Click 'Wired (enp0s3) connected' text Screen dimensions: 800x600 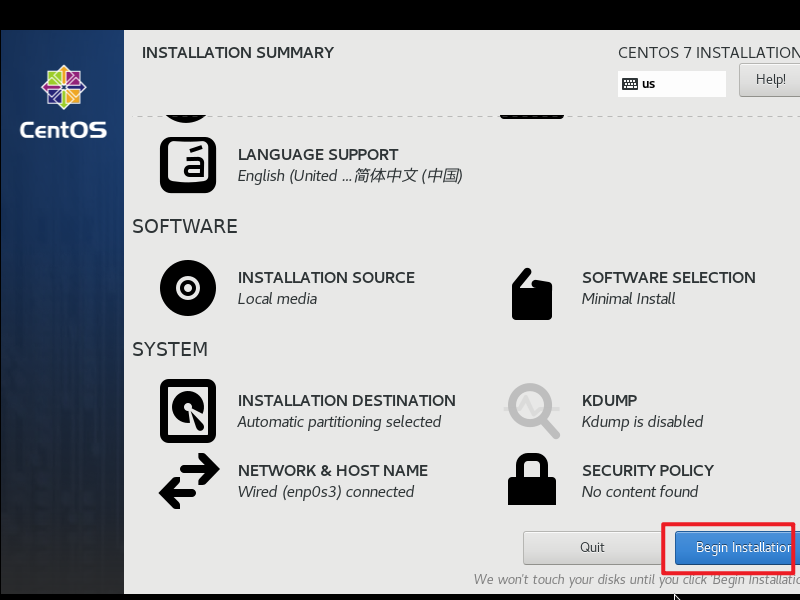[326, 492]
